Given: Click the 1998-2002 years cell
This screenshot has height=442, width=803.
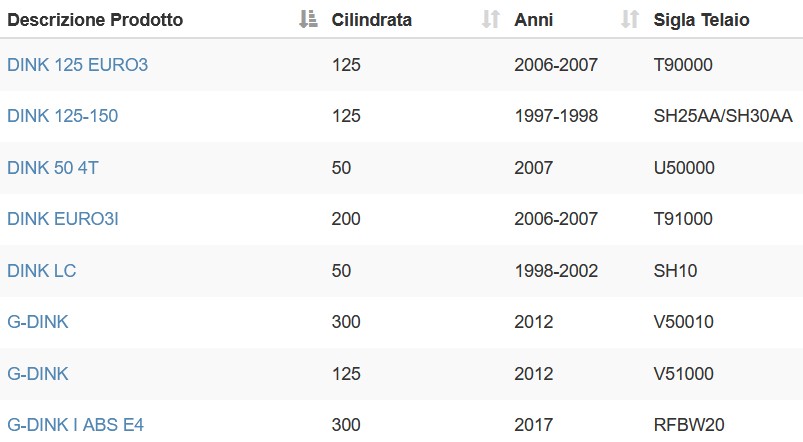Looking at the screenshot, I should coord(556,271).
